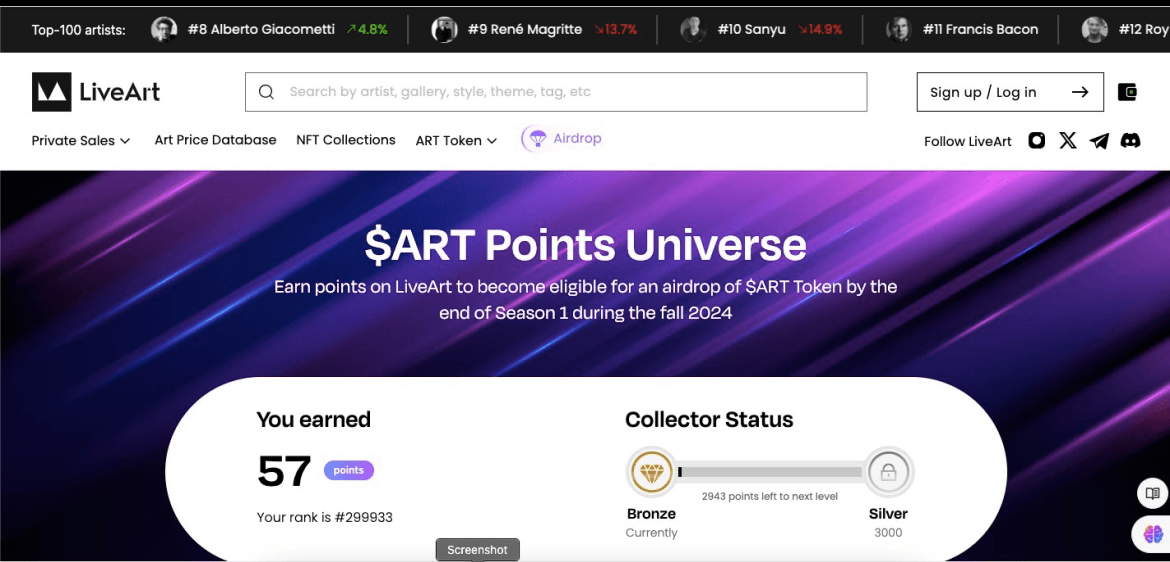
Task: Open #8 Alberto Giacometti artist link
Action: tap(261, 30)
